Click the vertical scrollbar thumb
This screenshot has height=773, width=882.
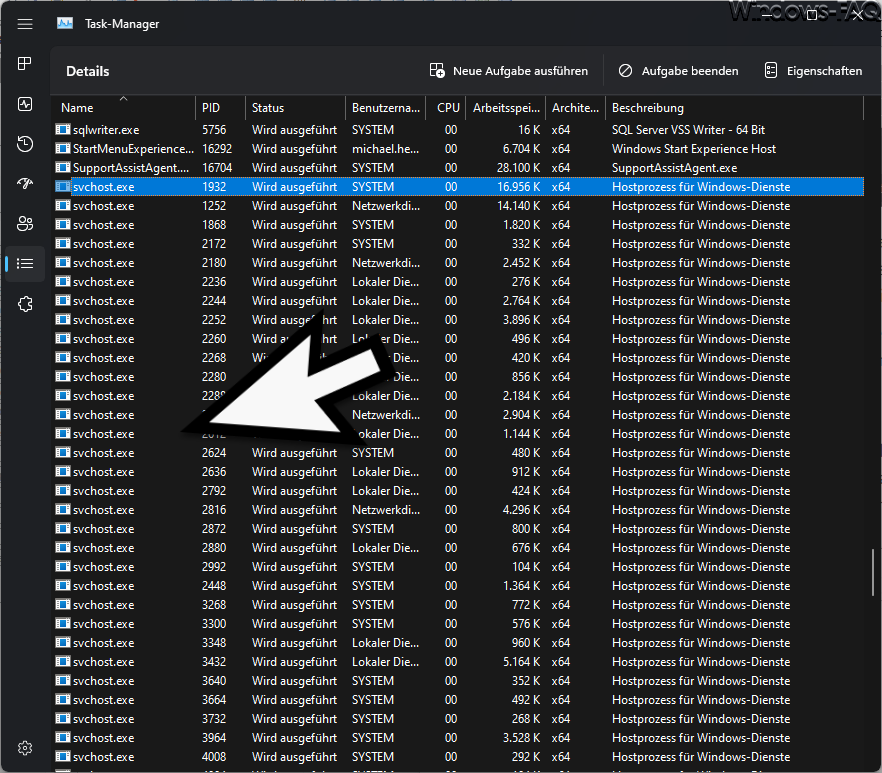(x=872, y=572)
